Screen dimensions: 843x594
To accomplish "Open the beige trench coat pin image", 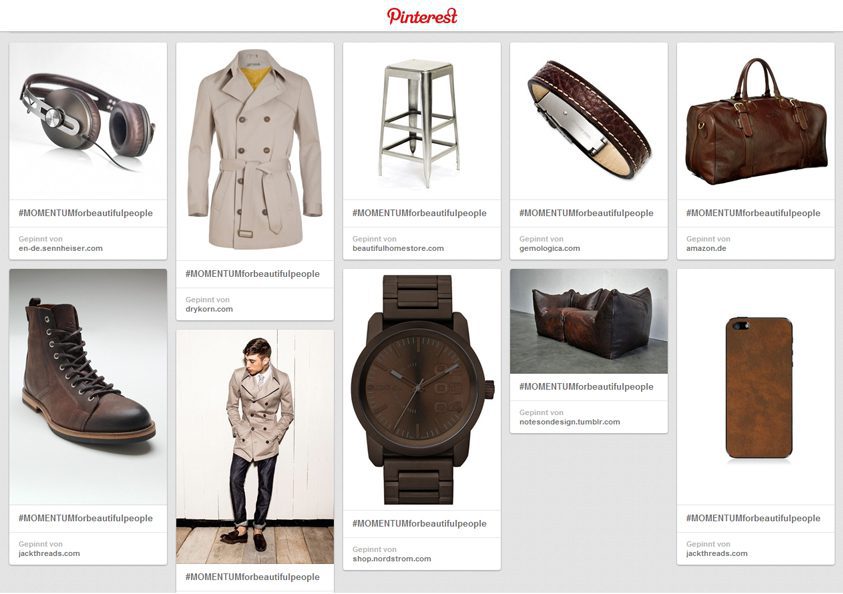I will pos(255,152).
